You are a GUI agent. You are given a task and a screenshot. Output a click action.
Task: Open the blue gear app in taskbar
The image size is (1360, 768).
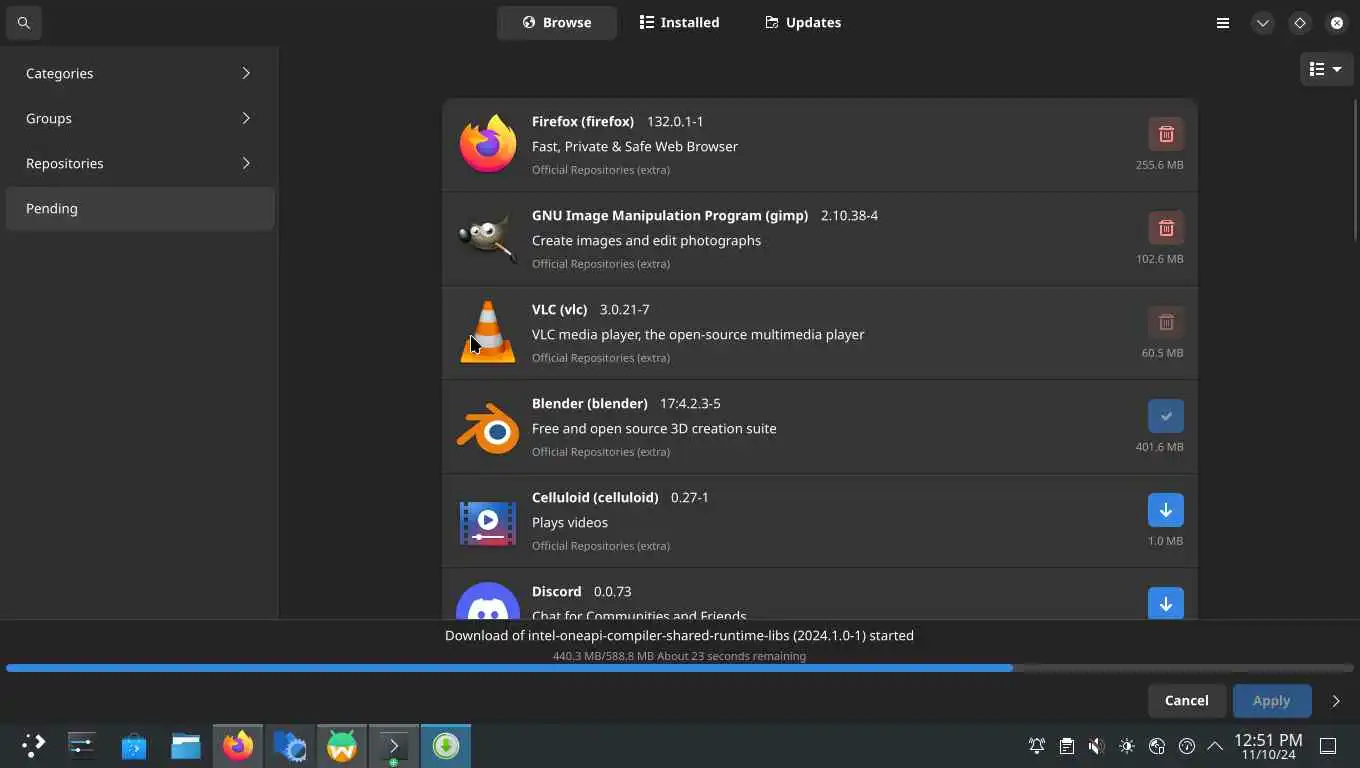click(290, 745)
